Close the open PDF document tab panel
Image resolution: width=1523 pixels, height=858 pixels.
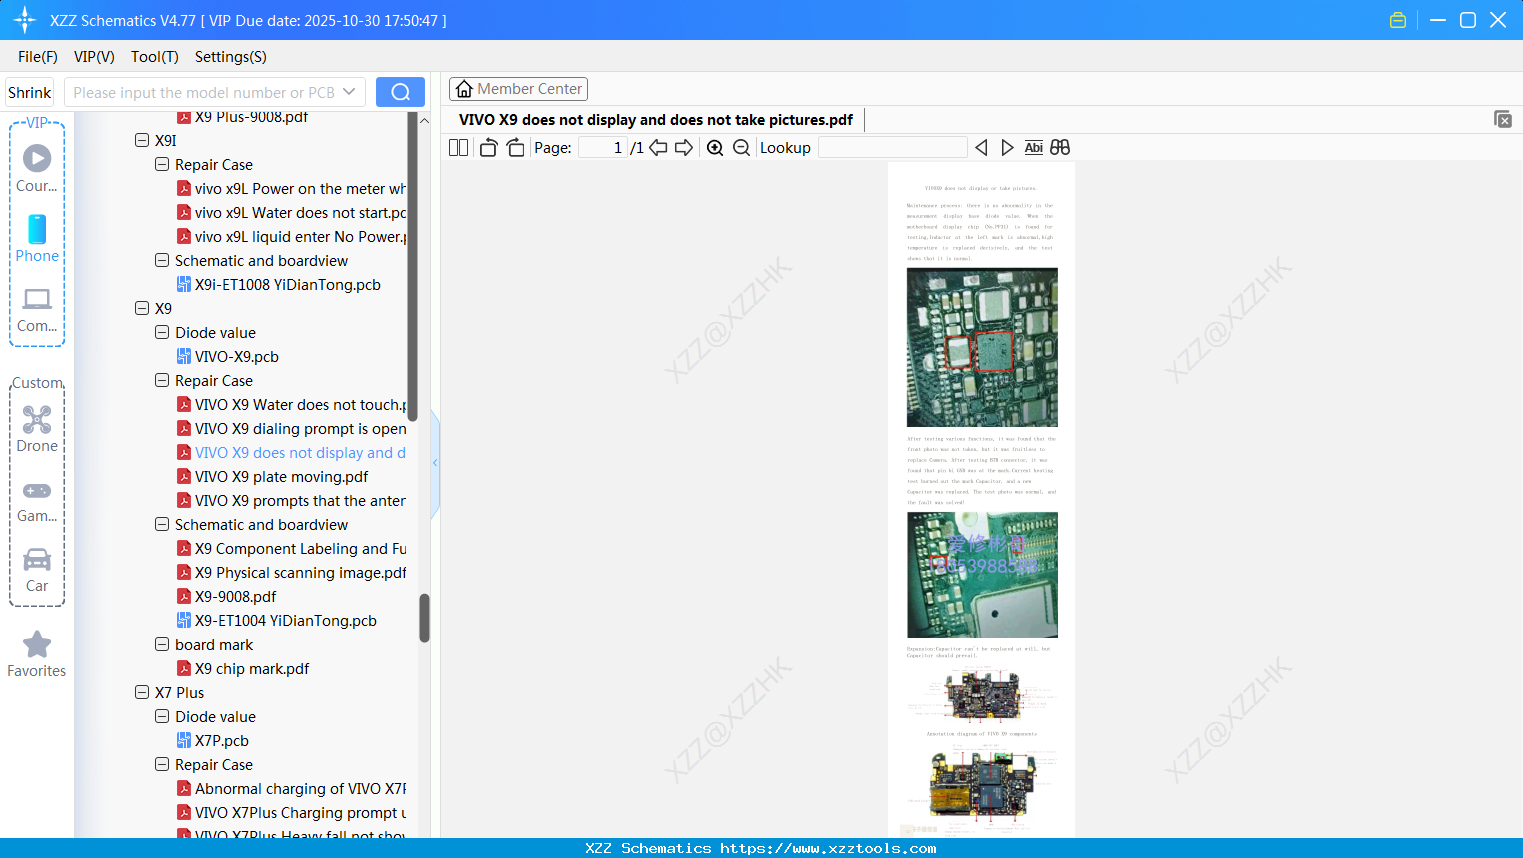(x=1503, y=119)
